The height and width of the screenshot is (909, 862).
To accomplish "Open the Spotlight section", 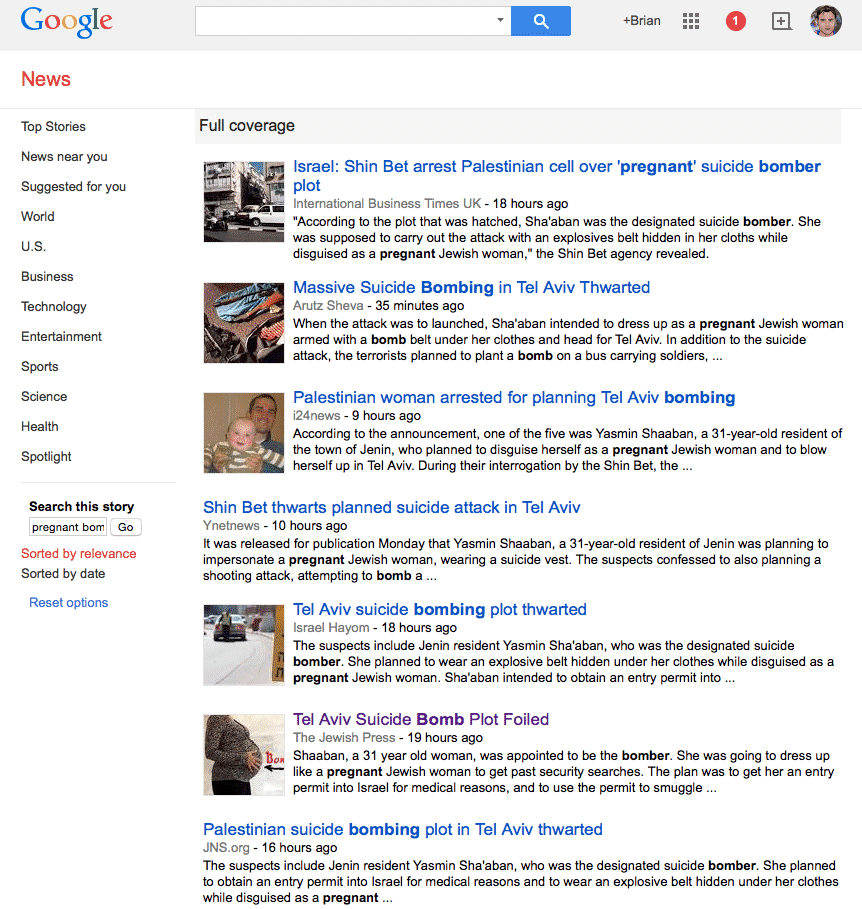I will click(46, 457).
